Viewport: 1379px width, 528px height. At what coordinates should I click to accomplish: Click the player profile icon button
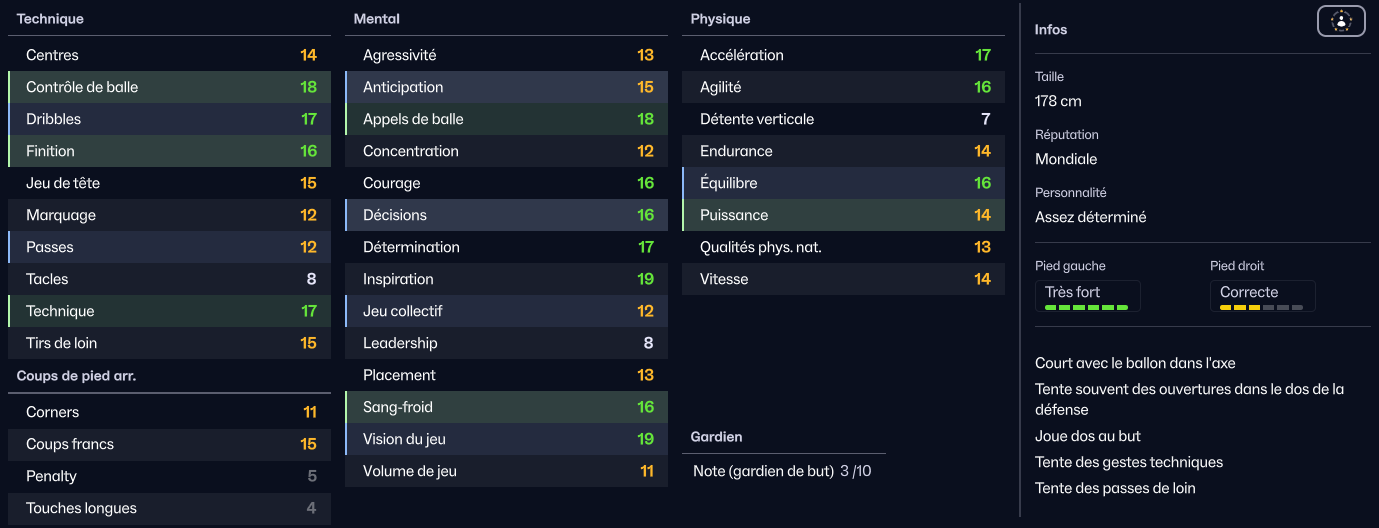(1341, 21)
